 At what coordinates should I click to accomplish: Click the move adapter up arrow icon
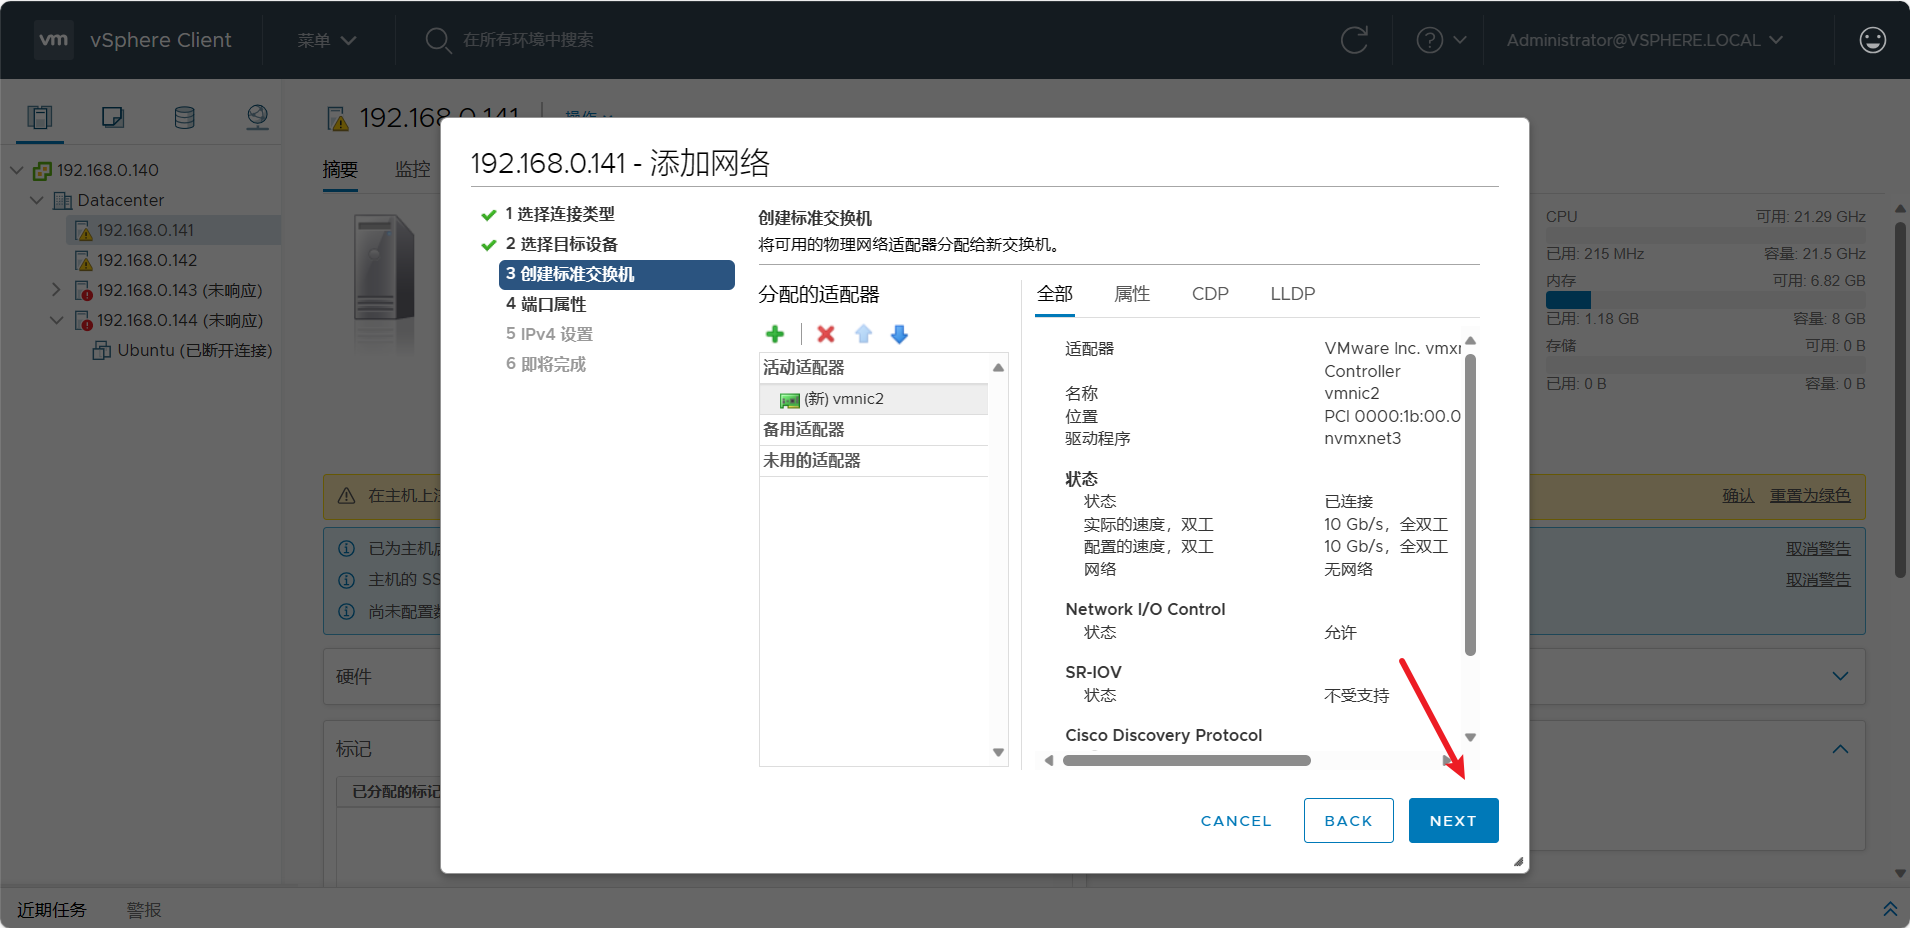point(864,334)
